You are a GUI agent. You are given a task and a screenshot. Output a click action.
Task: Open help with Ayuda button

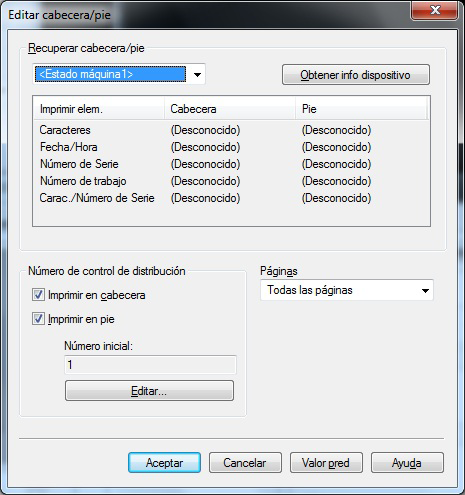point(407,463)
